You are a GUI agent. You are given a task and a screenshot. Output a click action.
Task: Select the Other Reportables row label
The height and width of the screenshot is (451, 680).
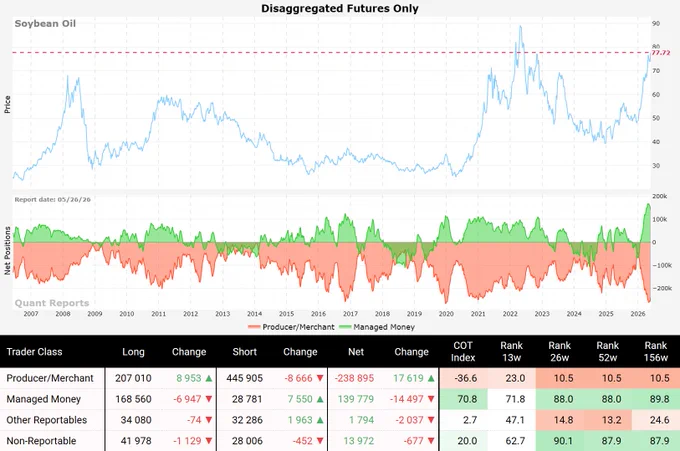pos(46,420)
